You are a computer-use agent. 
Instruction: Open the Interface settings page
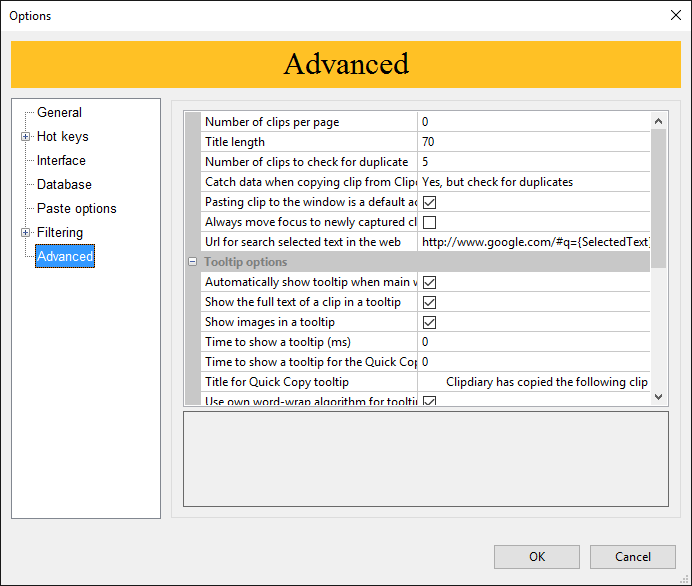(x=61, y=161)
